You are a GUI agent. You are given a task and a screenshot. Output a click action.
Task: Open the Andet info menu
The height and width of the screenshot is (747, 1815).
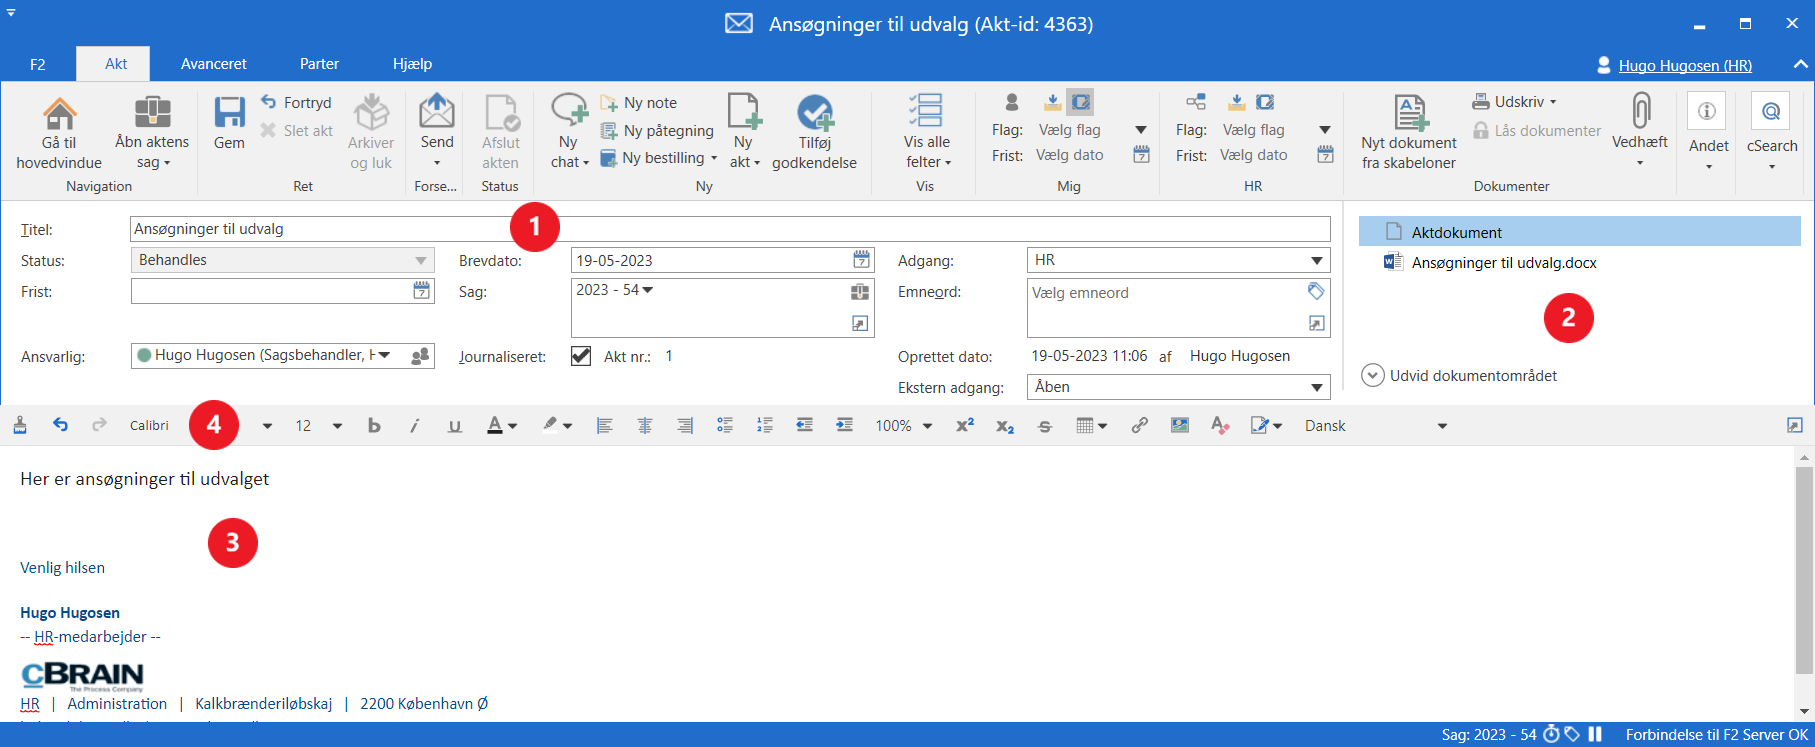[1708, 131]
